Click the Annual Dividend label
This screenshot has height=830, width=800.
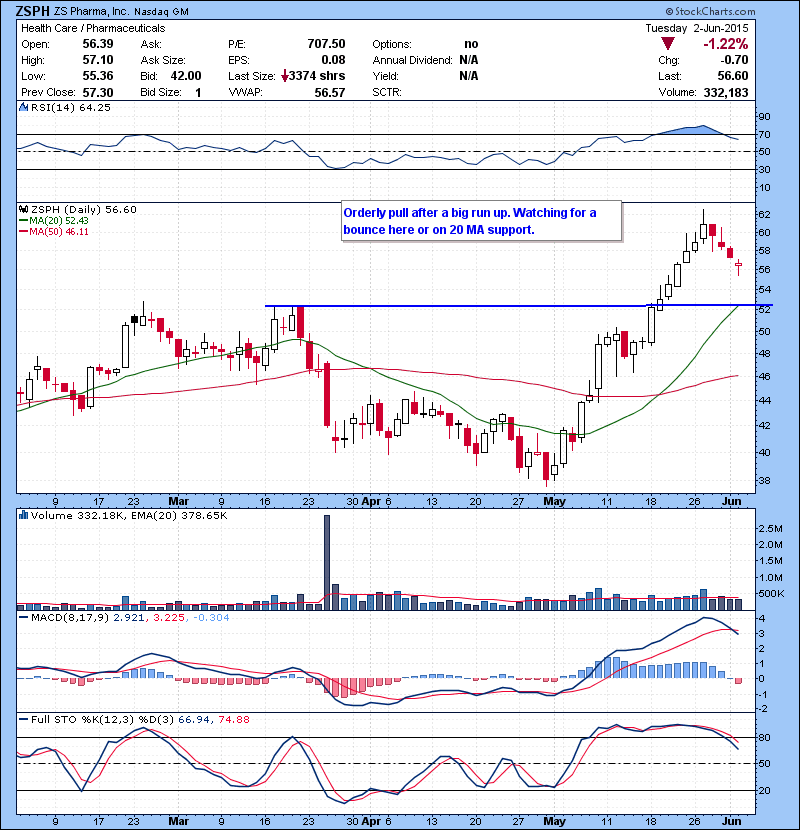[x=412, y=60]
